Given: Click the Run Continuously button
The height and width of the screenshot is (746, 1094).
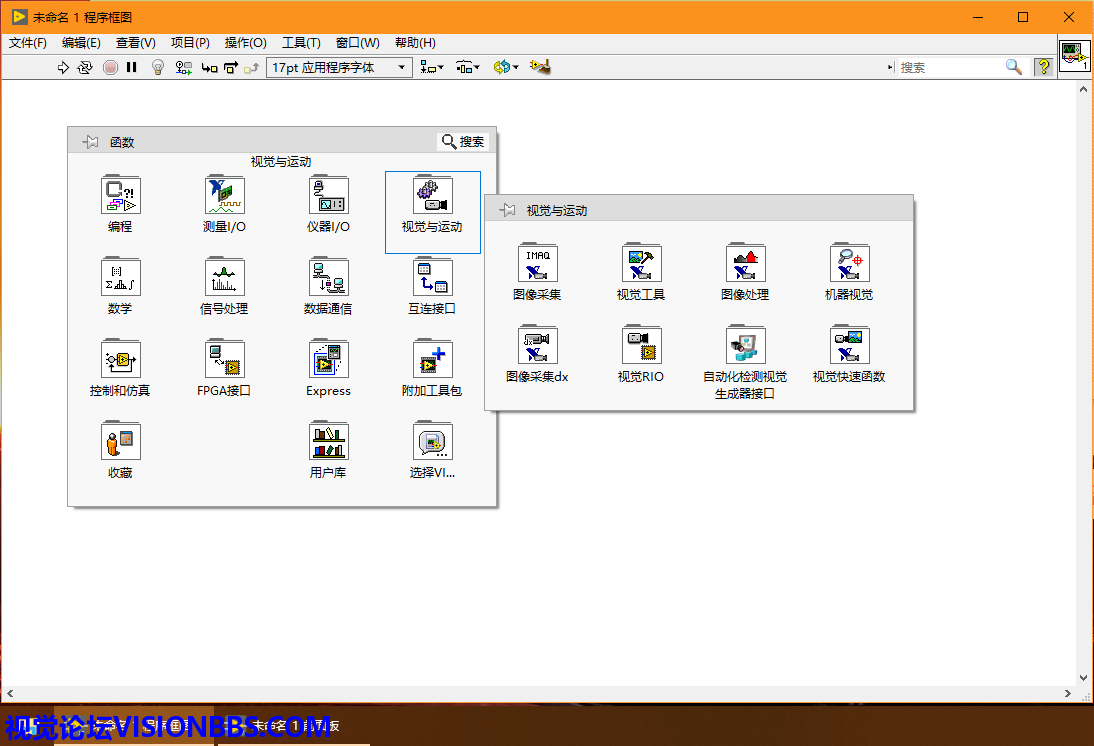Looking at the screenshot, I should [x=85, y=67].
